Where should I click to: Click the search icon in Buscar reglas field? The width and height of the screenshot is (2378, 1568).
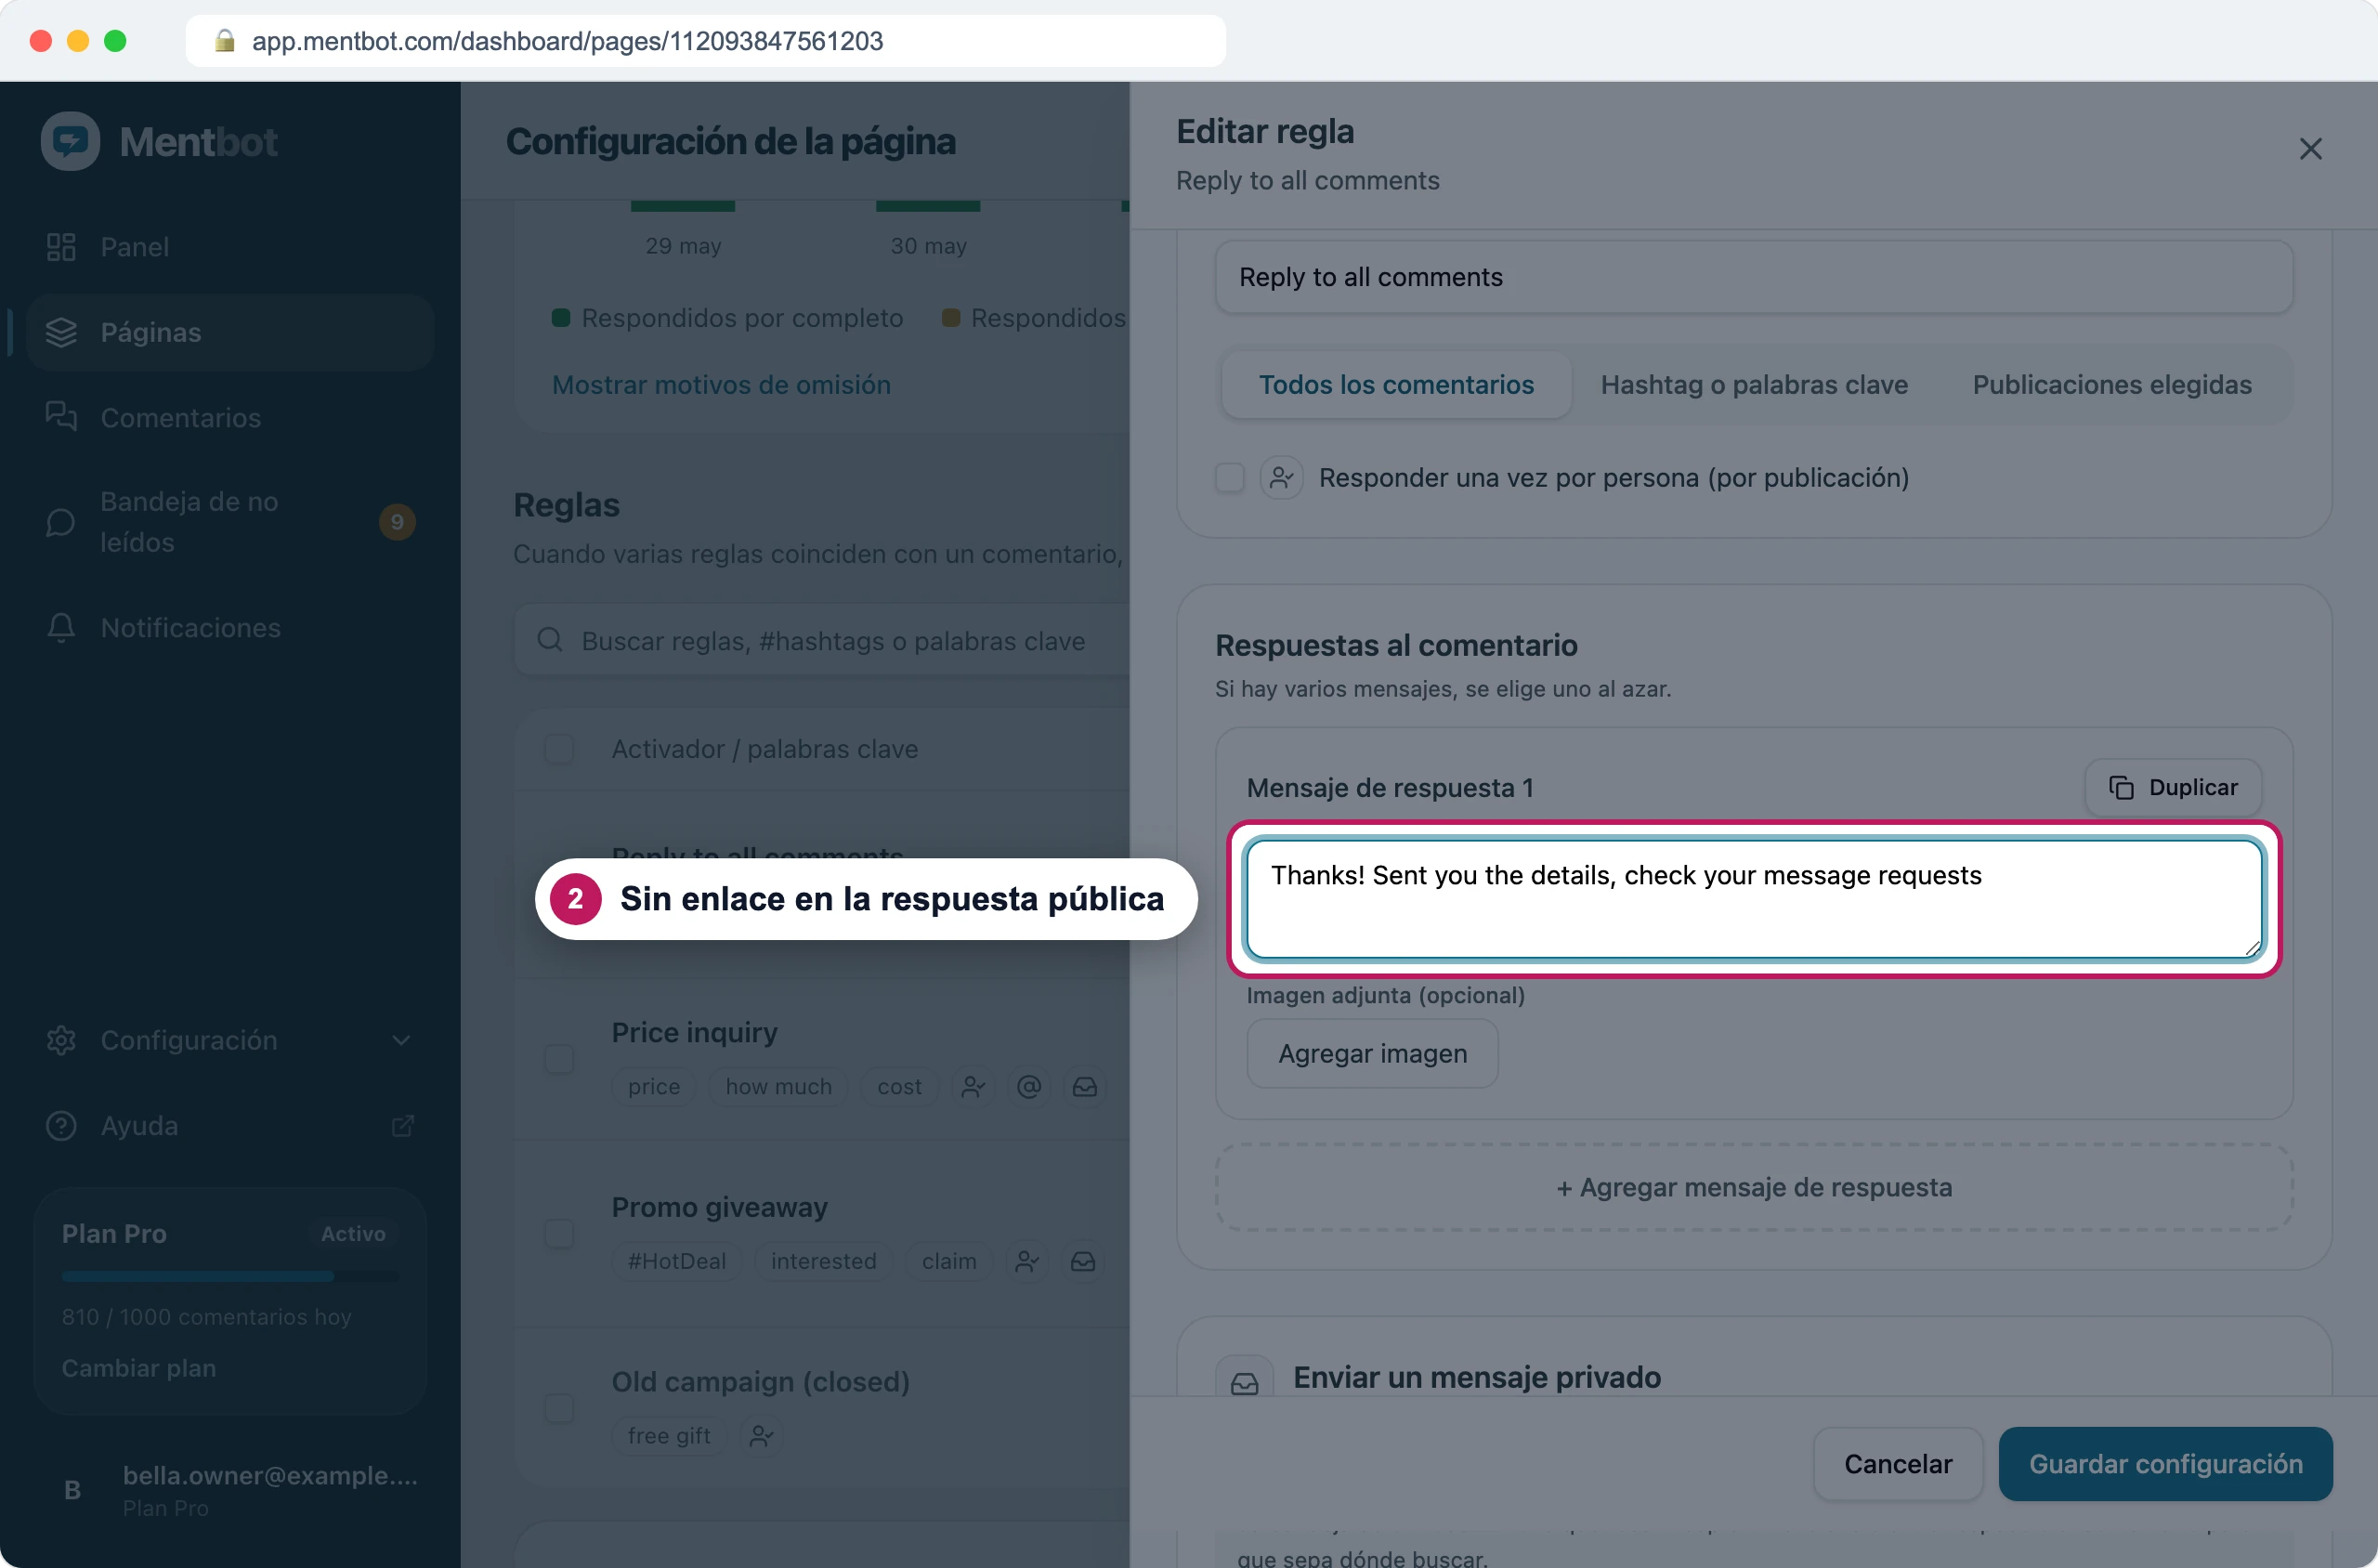tap(550, 640)
